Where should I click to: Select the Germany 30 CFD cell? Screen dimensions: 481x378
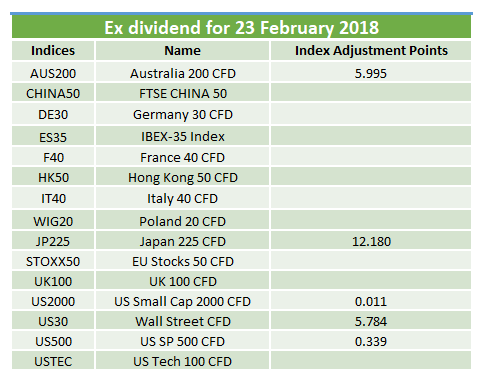[x=182, y=114]
